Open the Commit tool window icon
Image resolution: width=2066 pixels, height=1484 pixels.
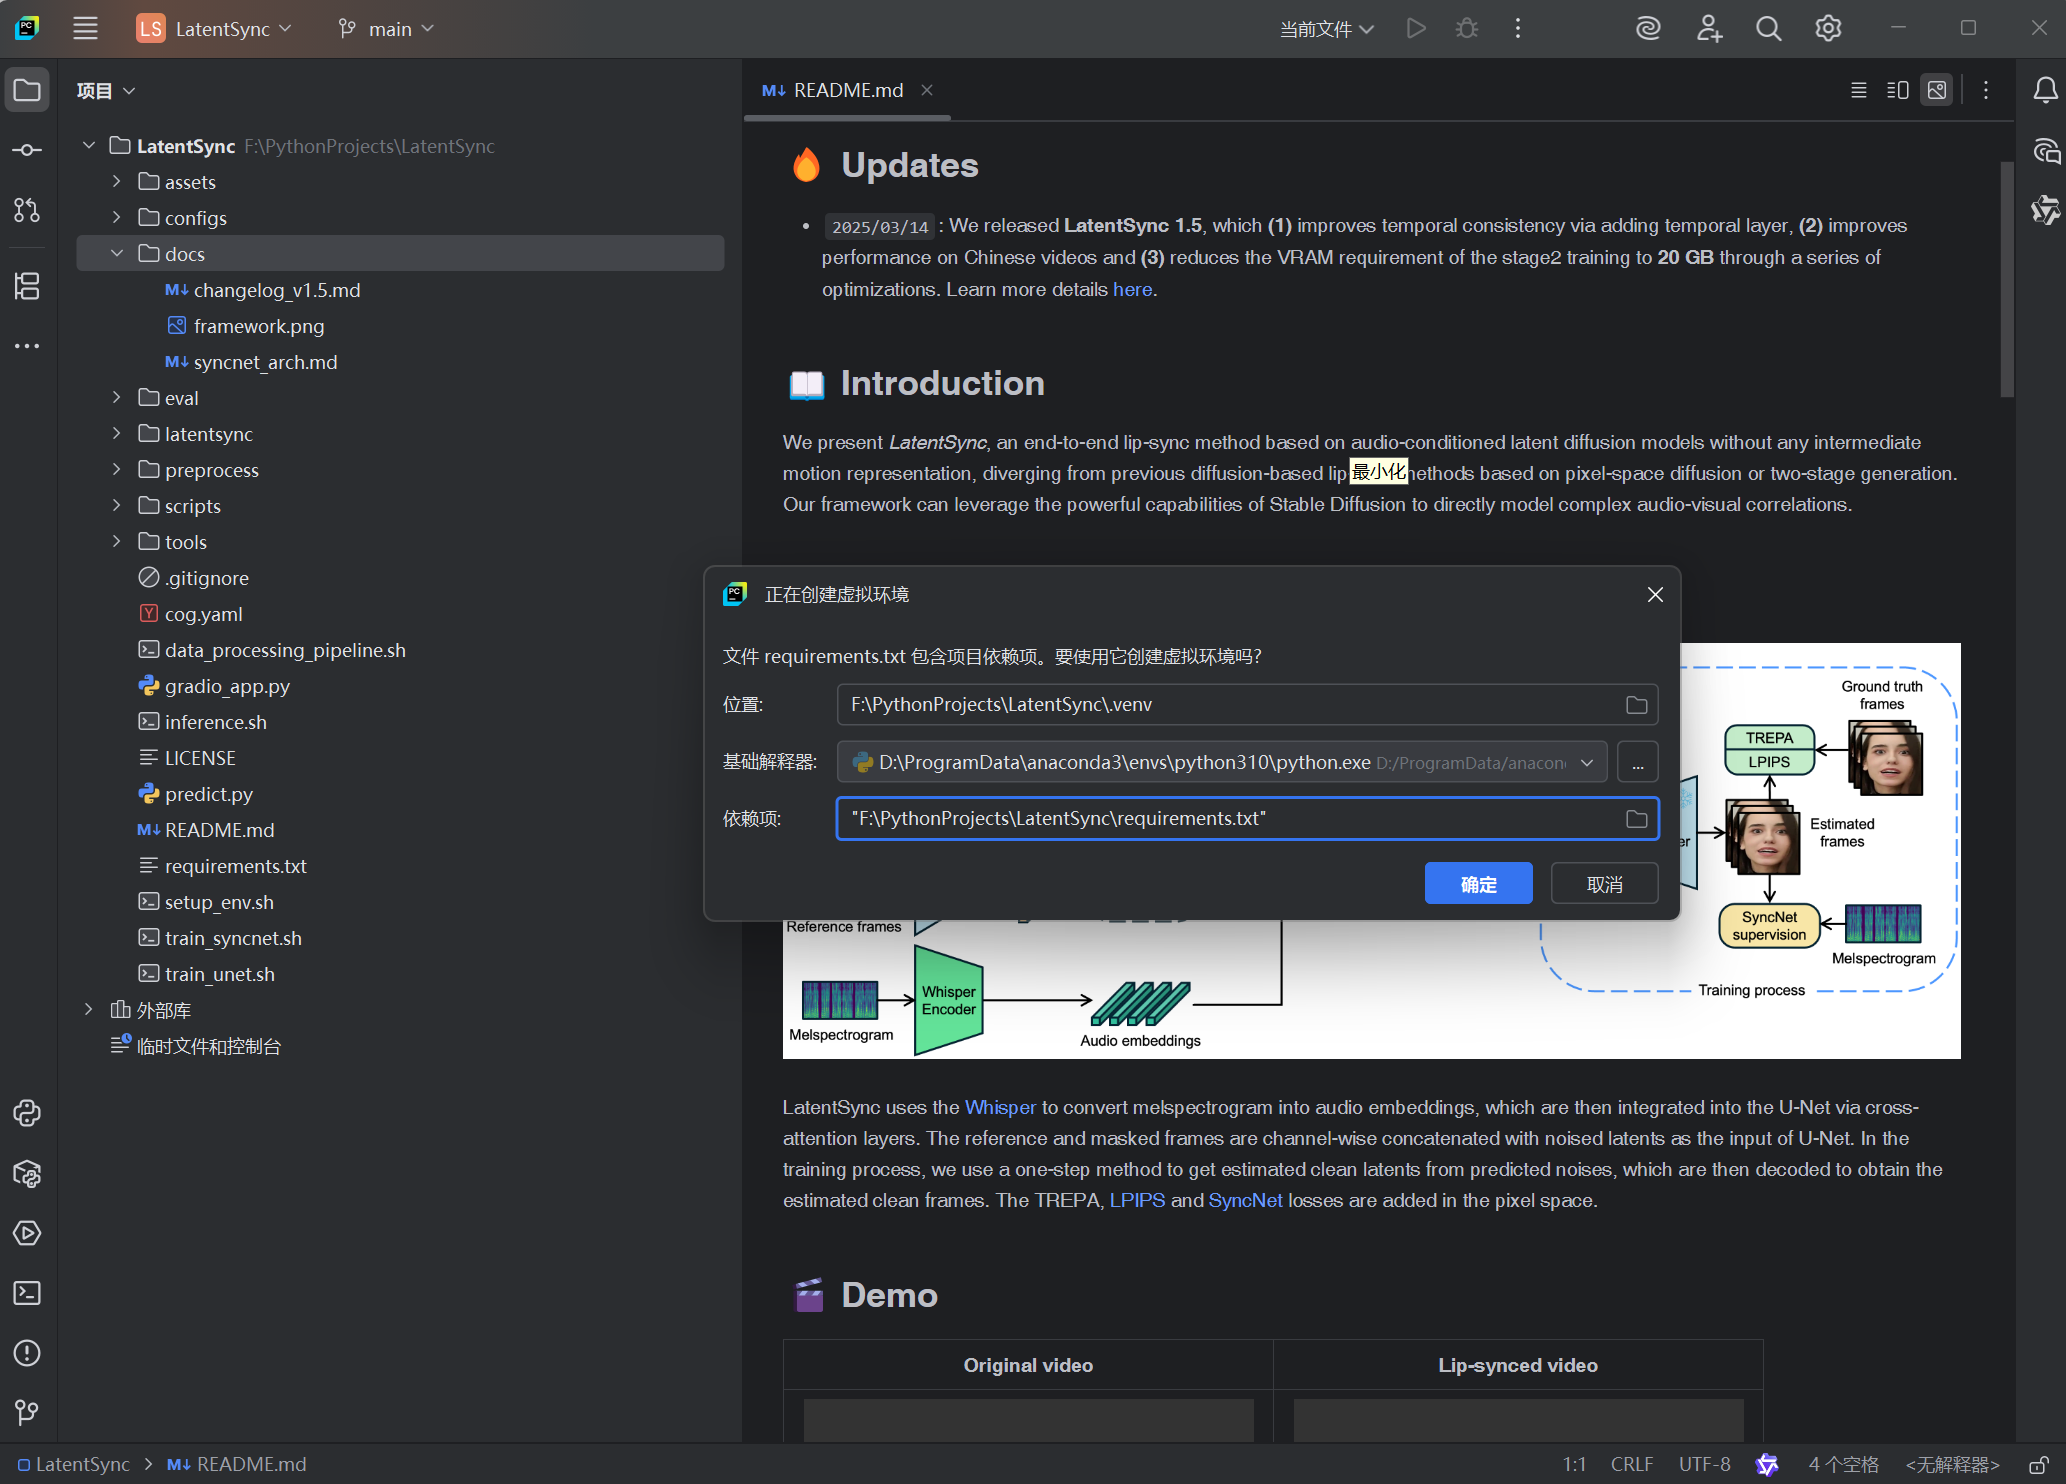27,150
